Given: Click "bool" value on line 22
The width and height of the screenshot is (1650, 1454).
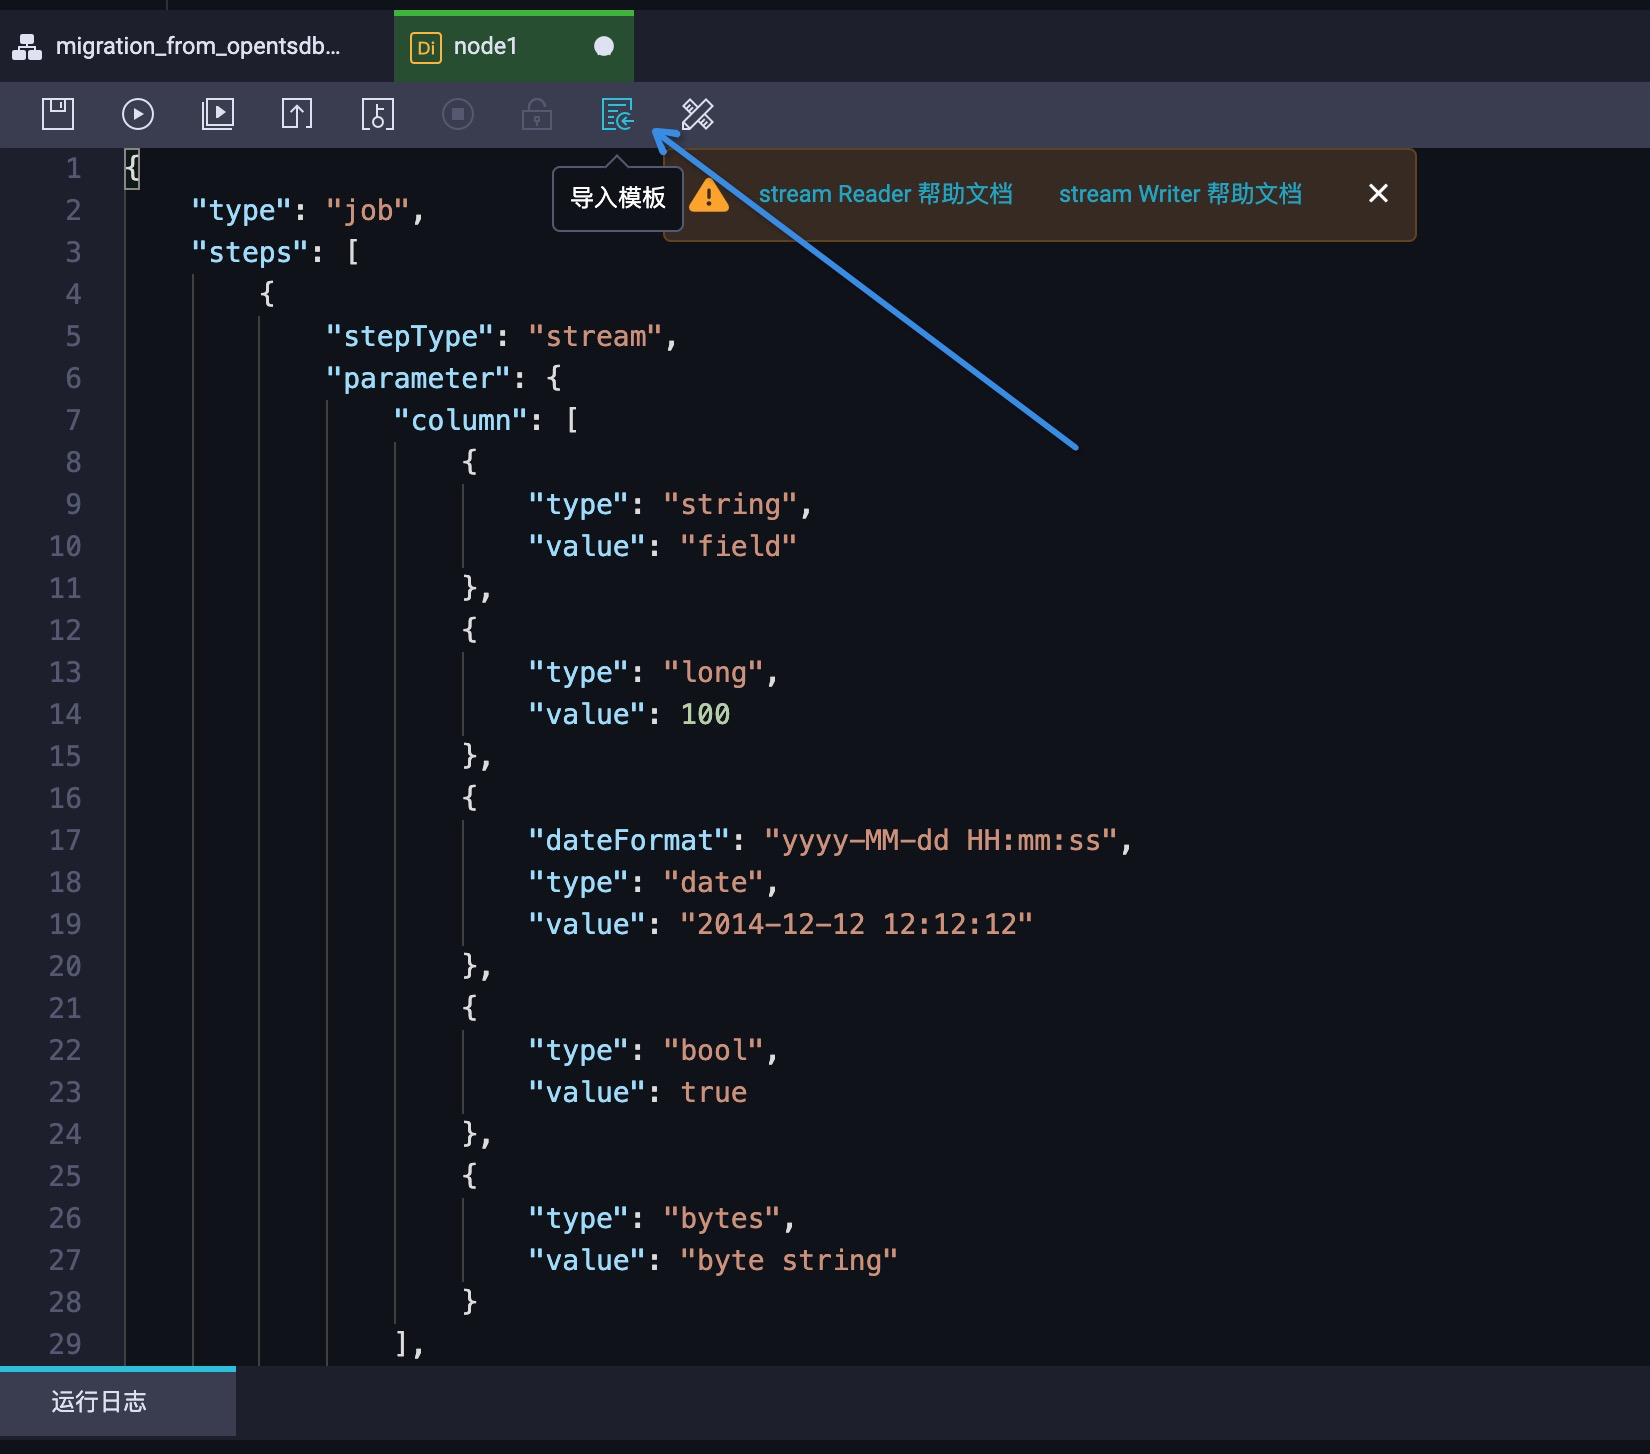Looking at the screenshot, I should pyautogui.click(x=713, y=1050).
